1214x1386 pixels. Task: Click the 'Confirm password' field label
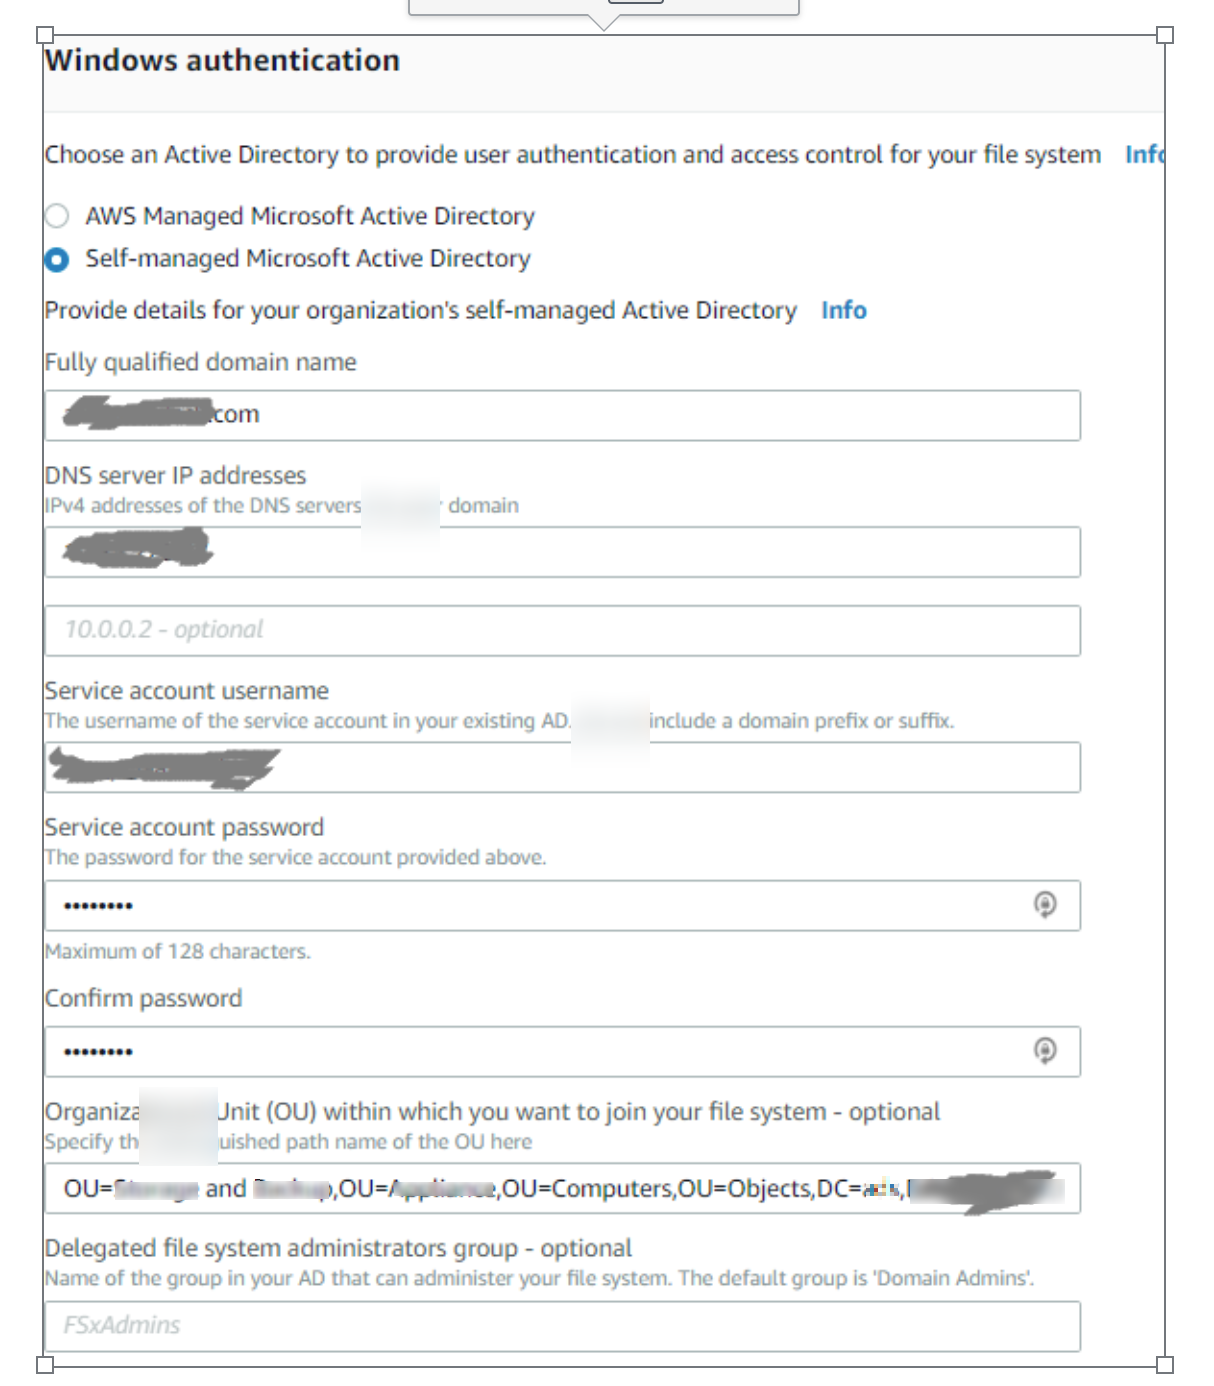pyautogui.click(x=143, y=999)
